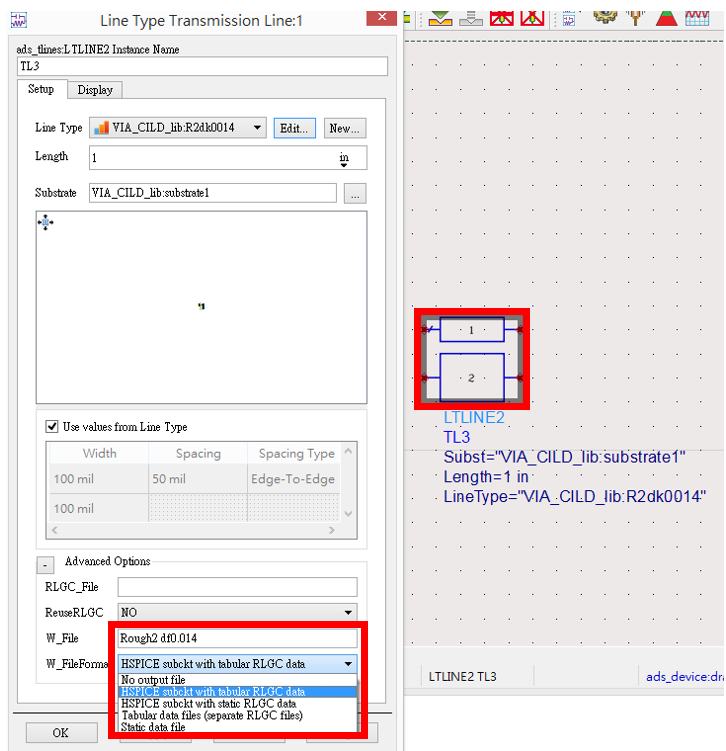
Task: Click the Spacing column header
Action: (198, 453)
